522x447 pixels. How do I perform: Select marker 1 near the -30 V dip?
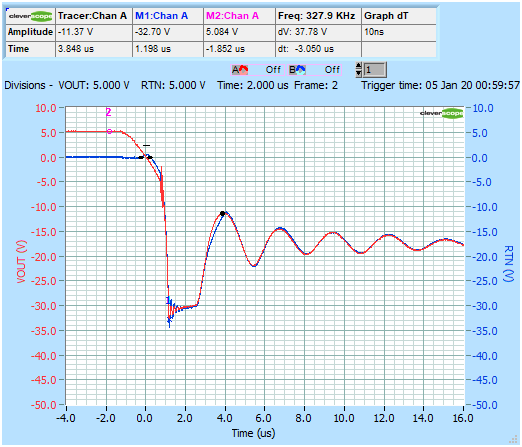click(x=168, y=301)
